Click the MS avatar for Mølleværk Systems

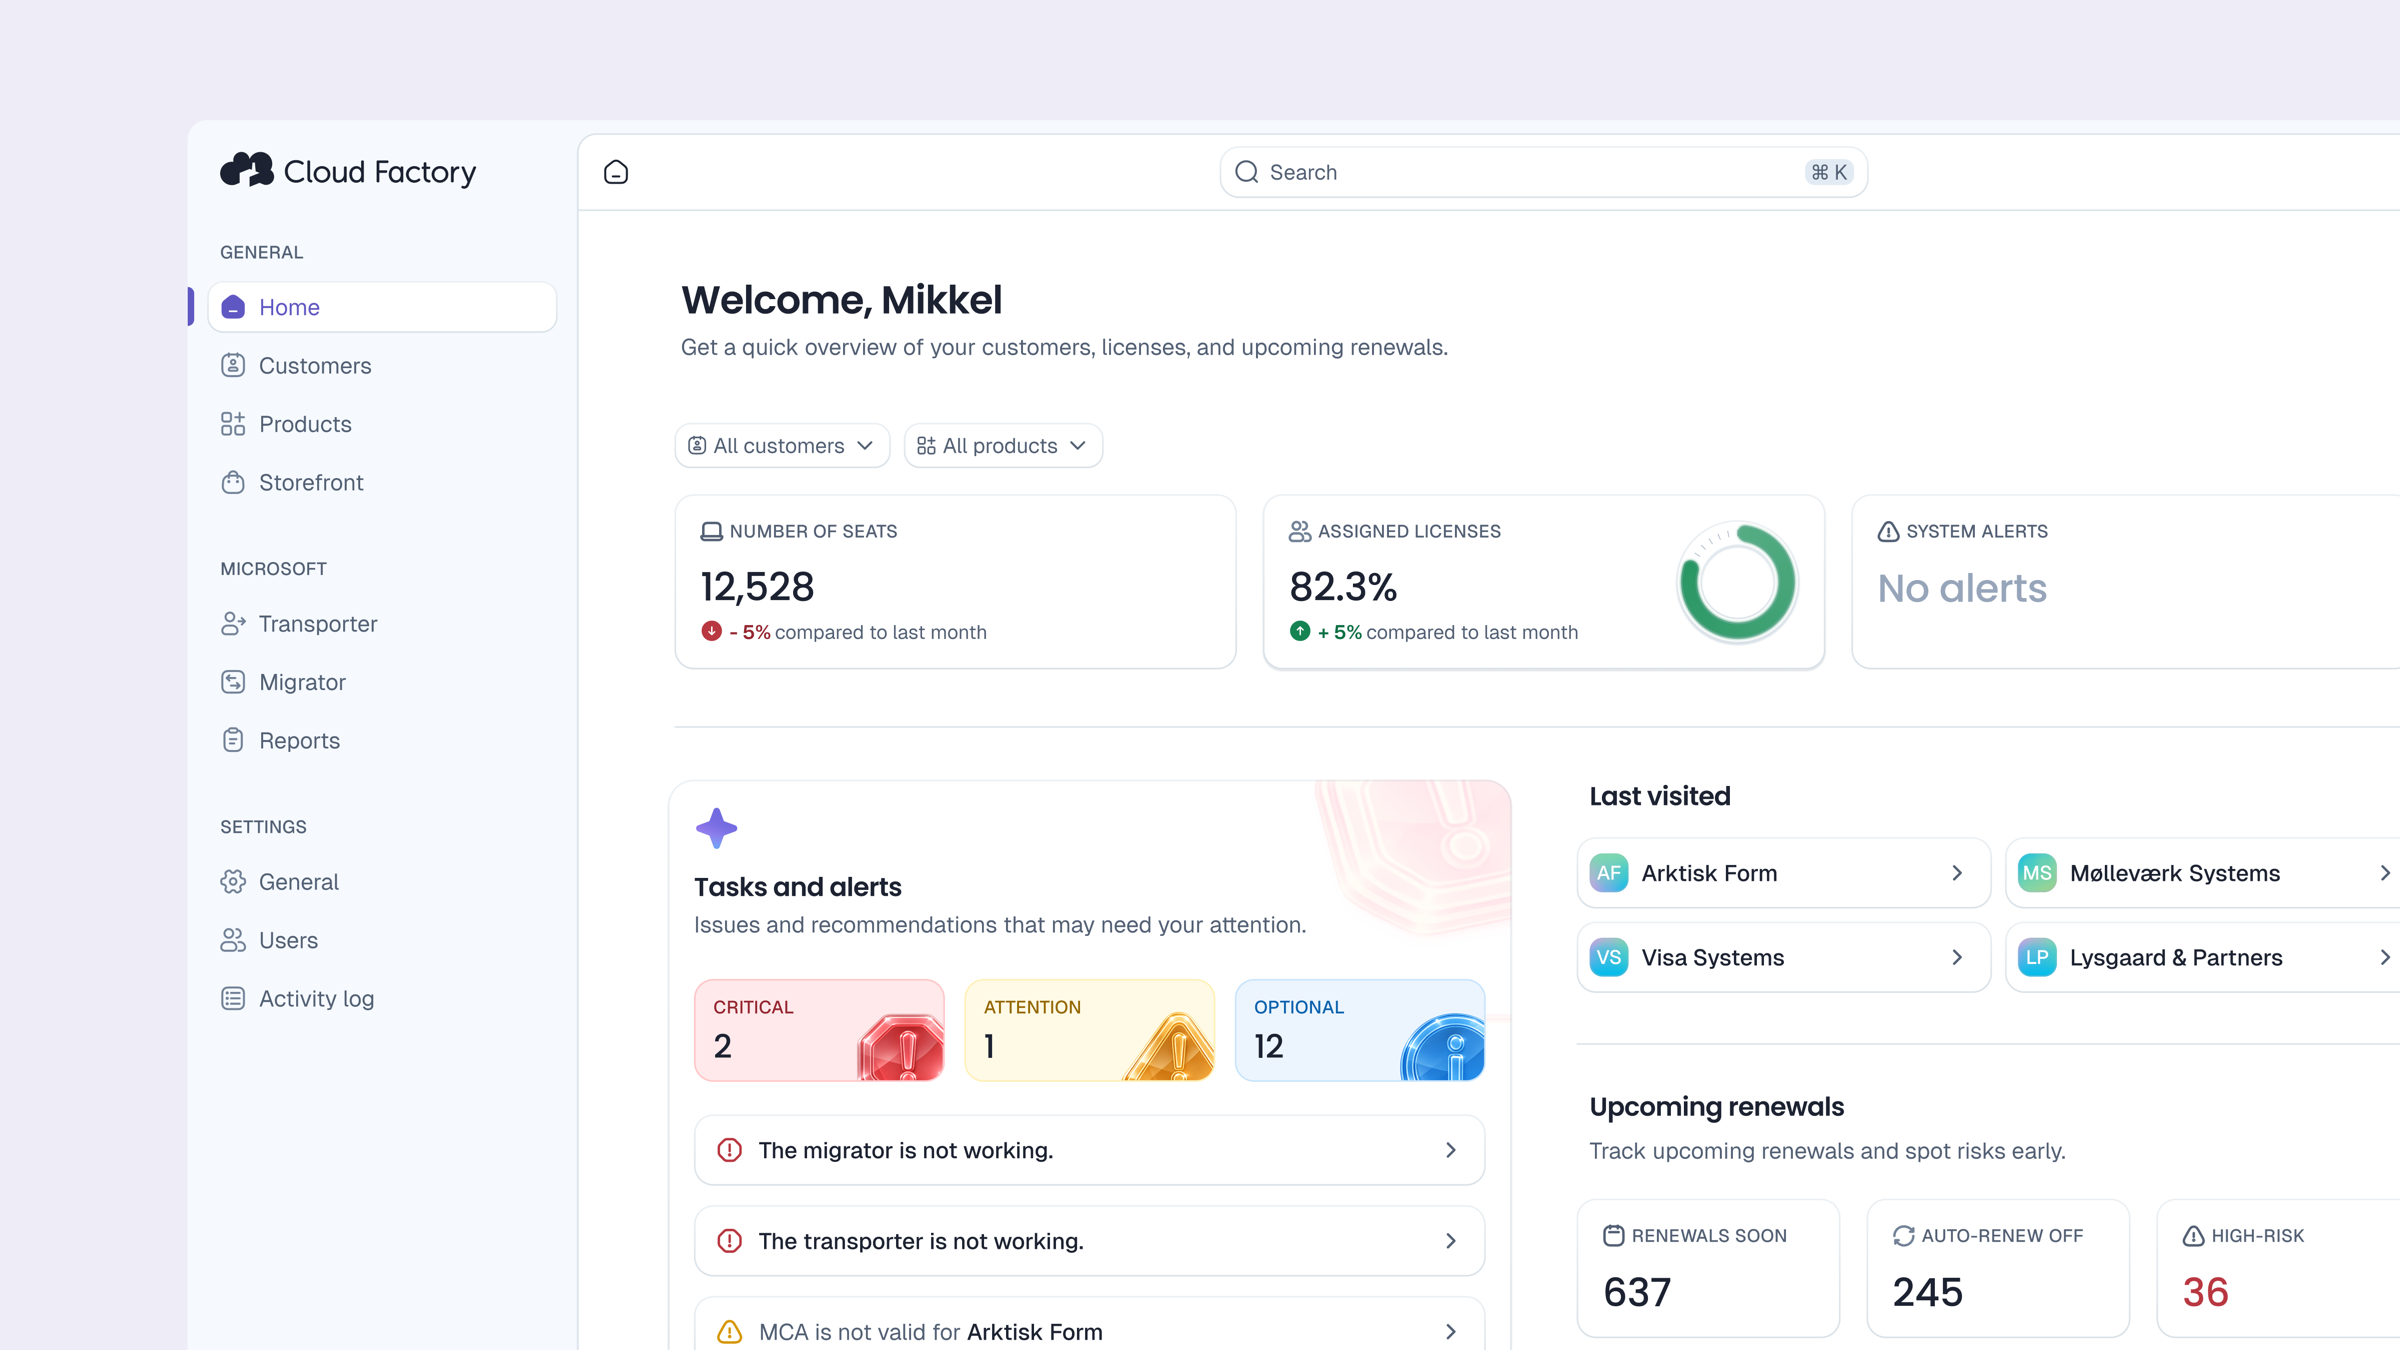point(2036,873)
